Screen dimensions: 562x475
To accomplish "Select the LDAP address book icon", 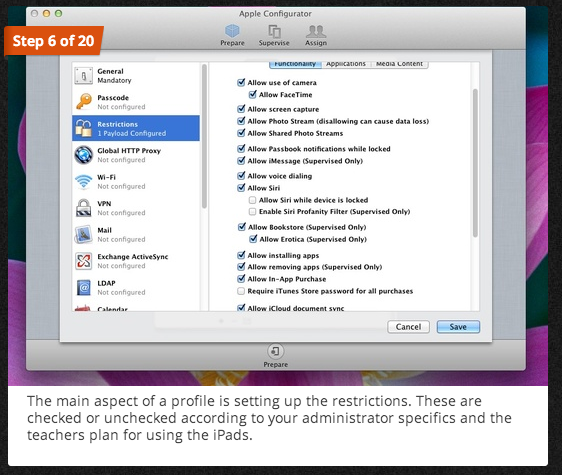I will pos(84,288).
